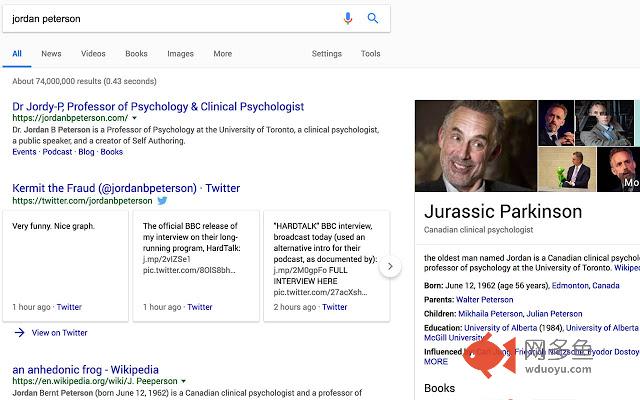Click 'About 74,000,000 results' stats text
Viewport: 640px width, 400px height.
coord(84,81)
